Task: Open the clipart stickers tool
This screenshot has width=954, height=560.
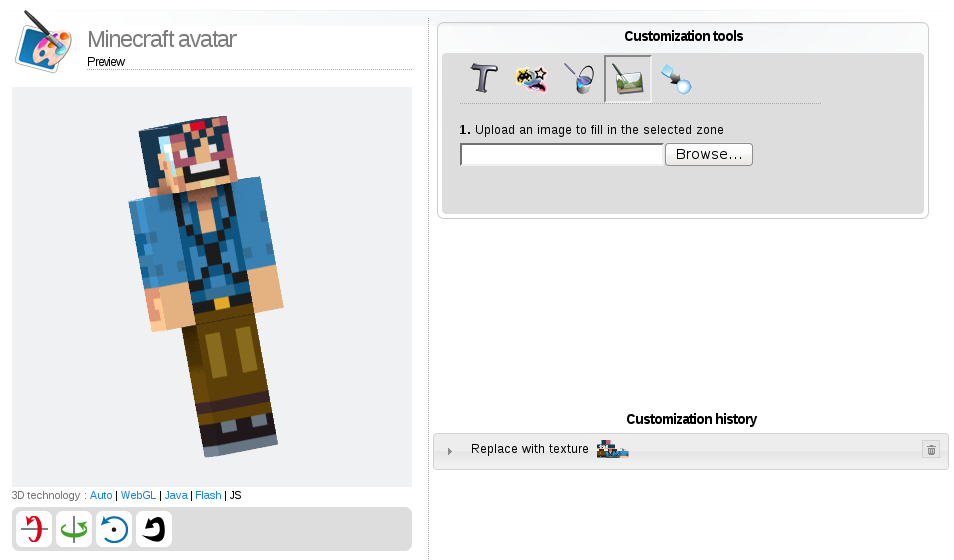Action: tap(531, 79)
